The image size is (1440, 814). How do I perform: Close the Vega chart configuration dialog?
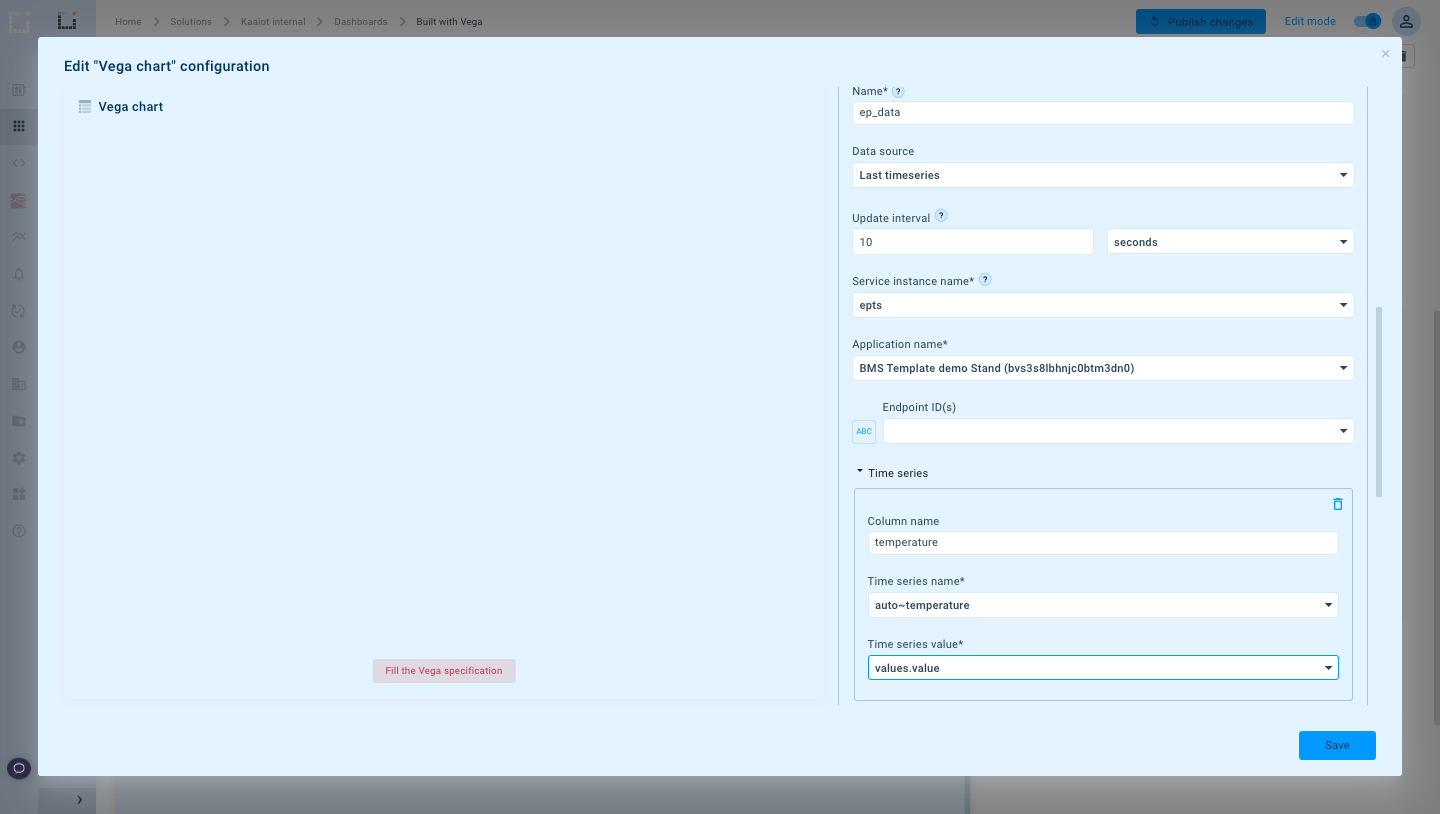coord(1385,54)
